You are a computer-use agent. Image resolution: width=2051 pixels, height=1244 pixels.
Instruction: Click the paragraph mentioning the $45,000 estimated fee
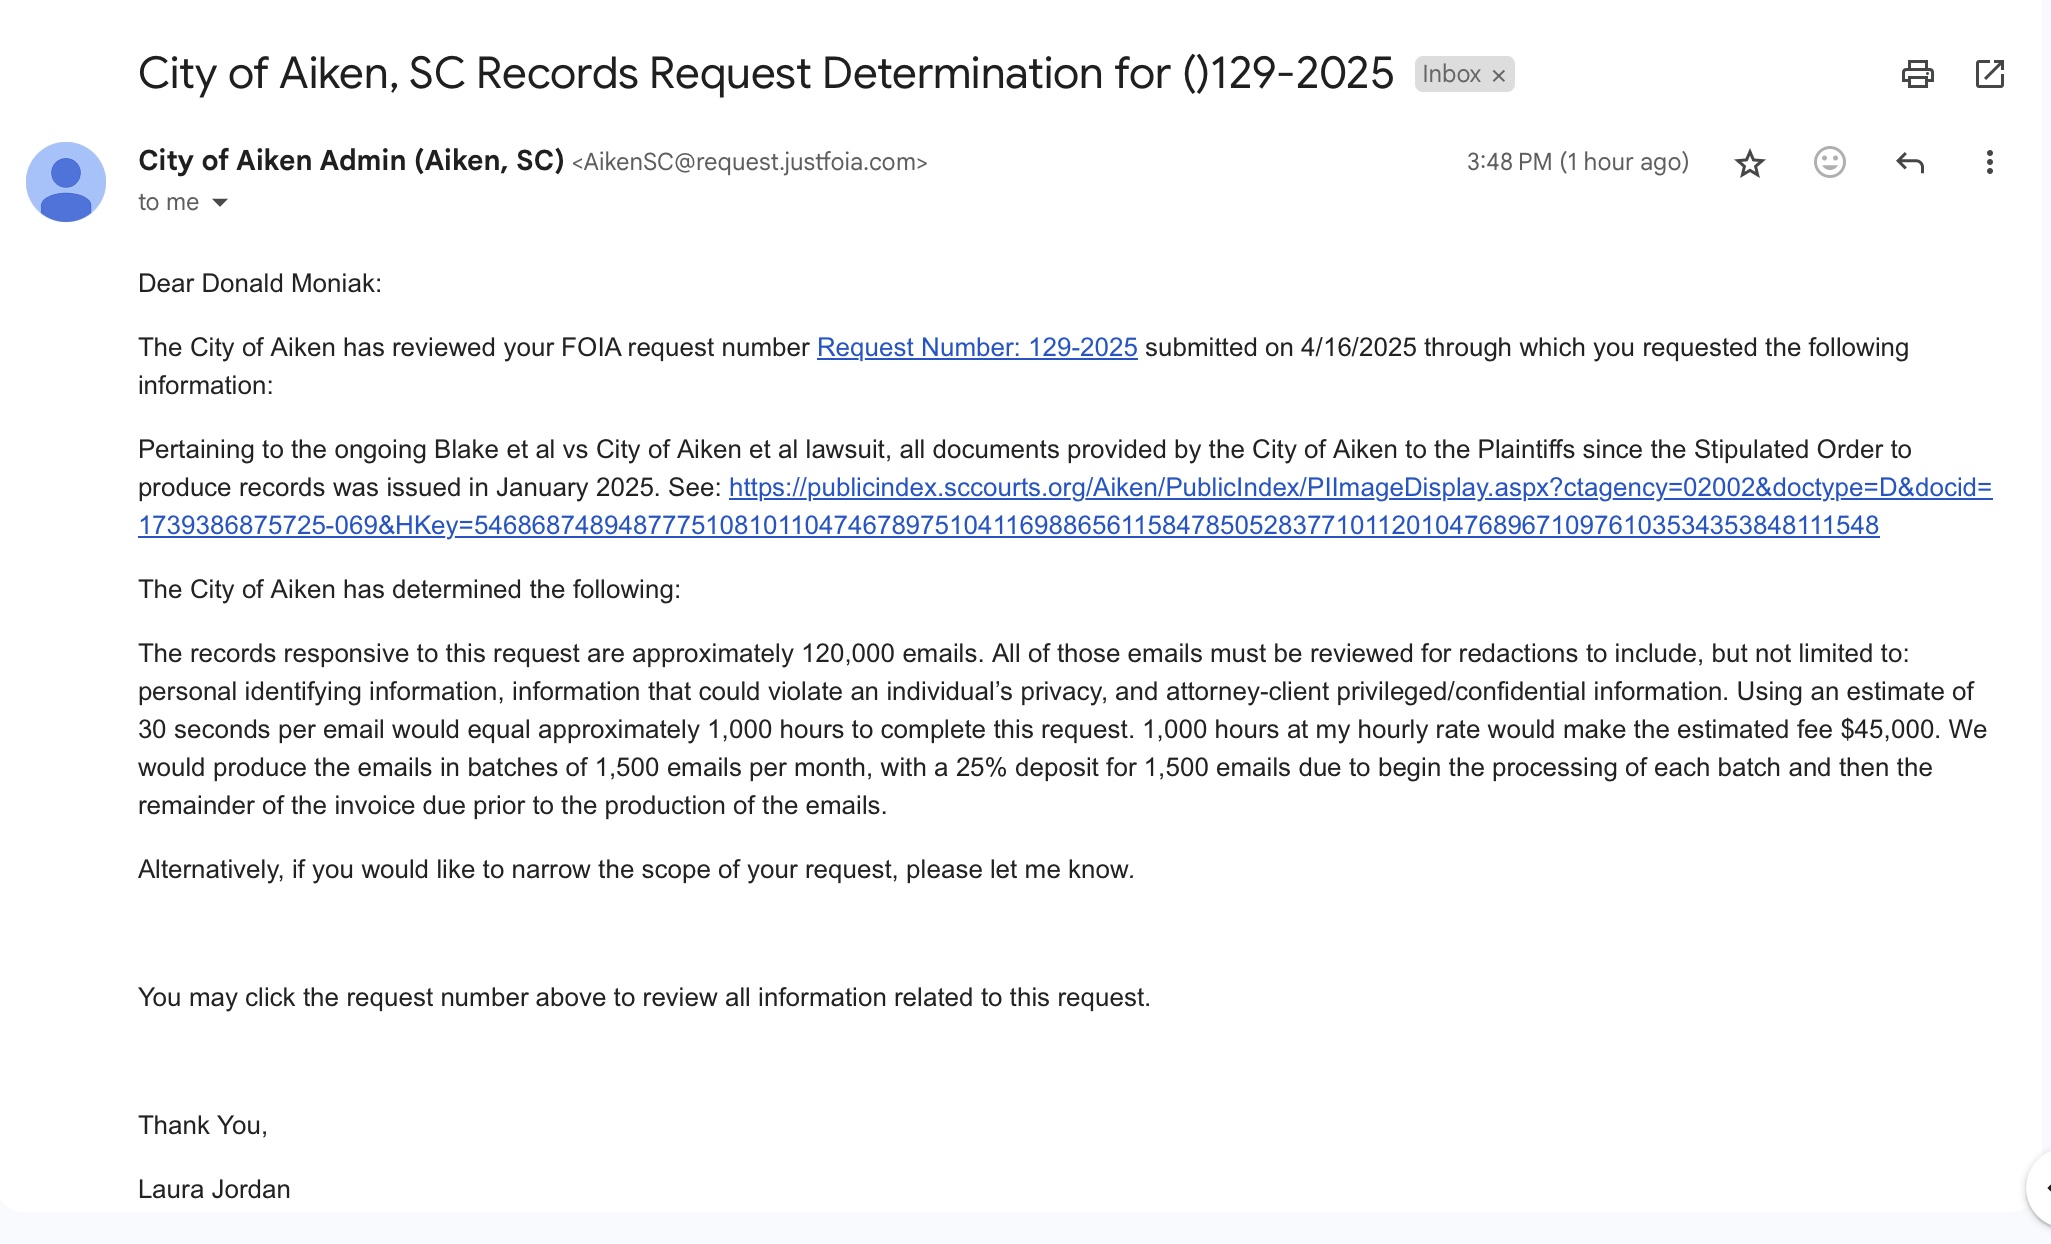click(1060, 729)
